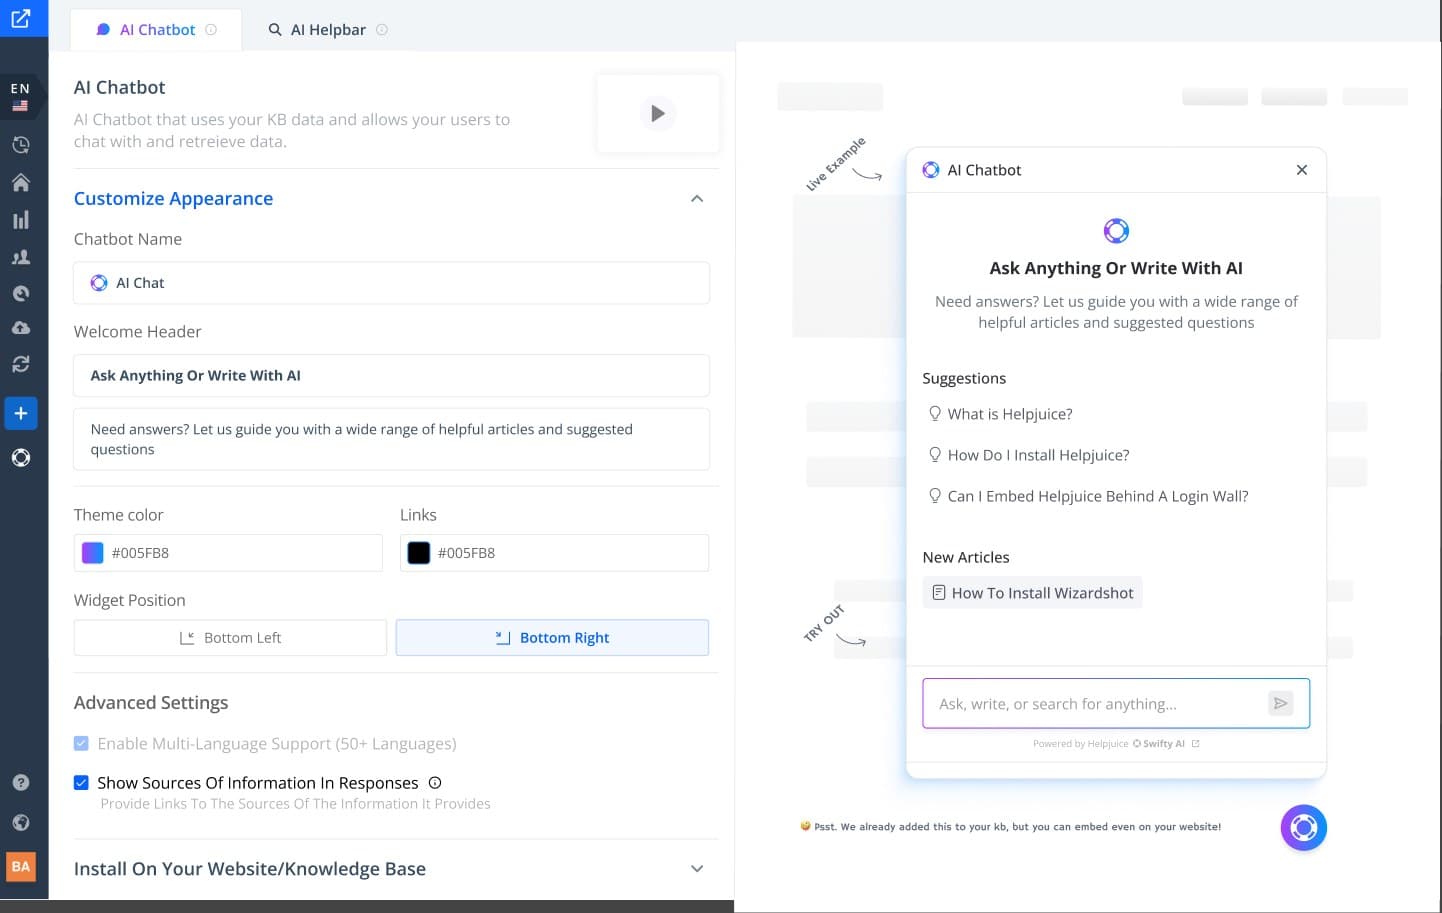The height and width of the screenshot is (913, 1442).
Task: Click the Theme color gradient swatch
Action: [x=92, y=553]
